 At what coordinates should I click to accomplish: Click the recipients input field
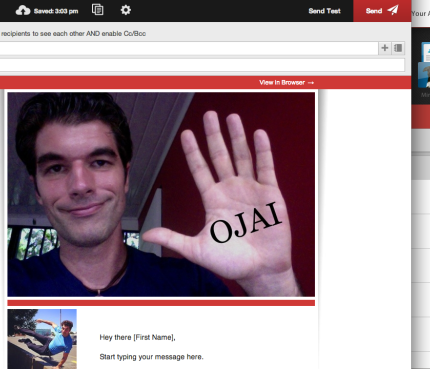coord(188,48)
